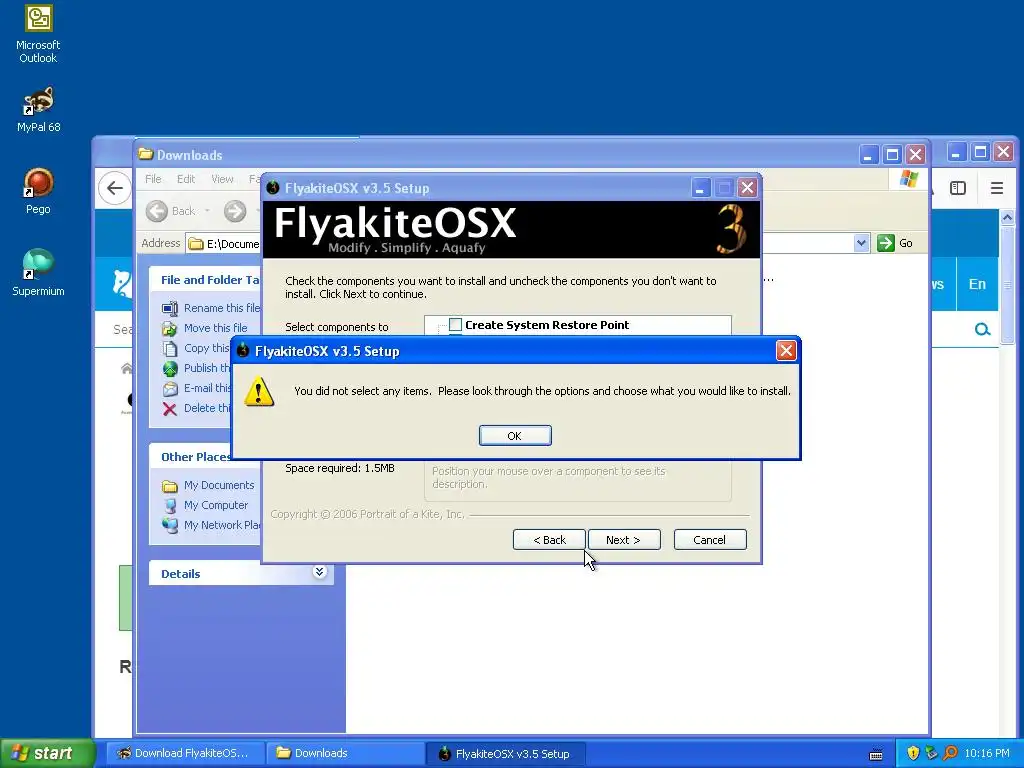The width and height of the screenshot is (1024, 768).
Task: Minimize the FlyakiteOSX Setup window
Action: click(x=701, y=188)
